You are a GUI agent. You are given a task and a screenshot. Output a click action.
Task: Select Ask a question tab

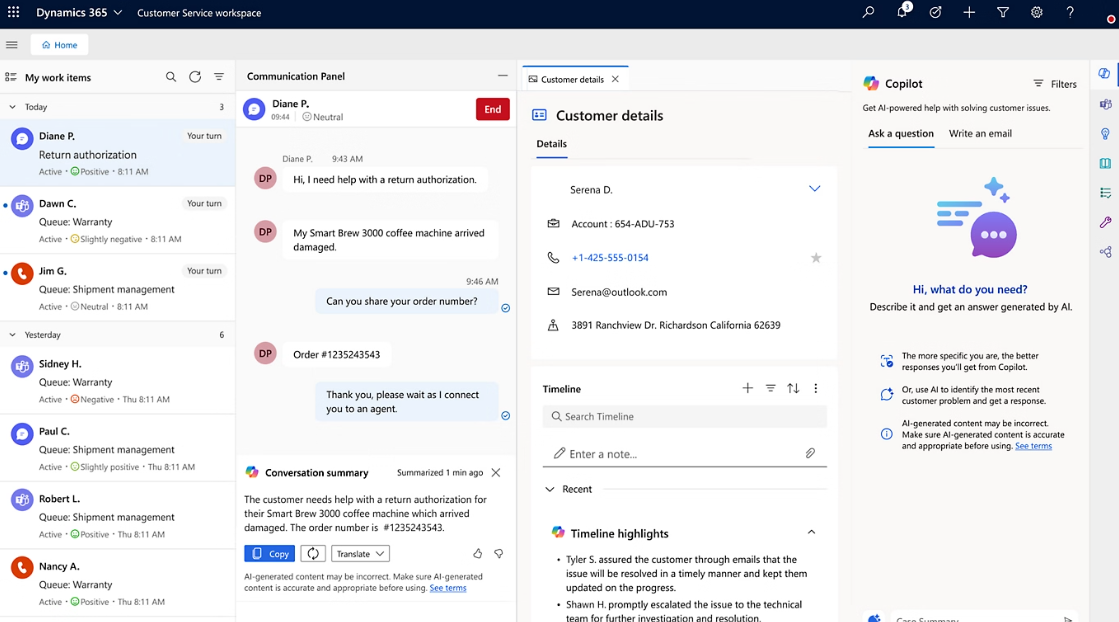click(901, 133)
